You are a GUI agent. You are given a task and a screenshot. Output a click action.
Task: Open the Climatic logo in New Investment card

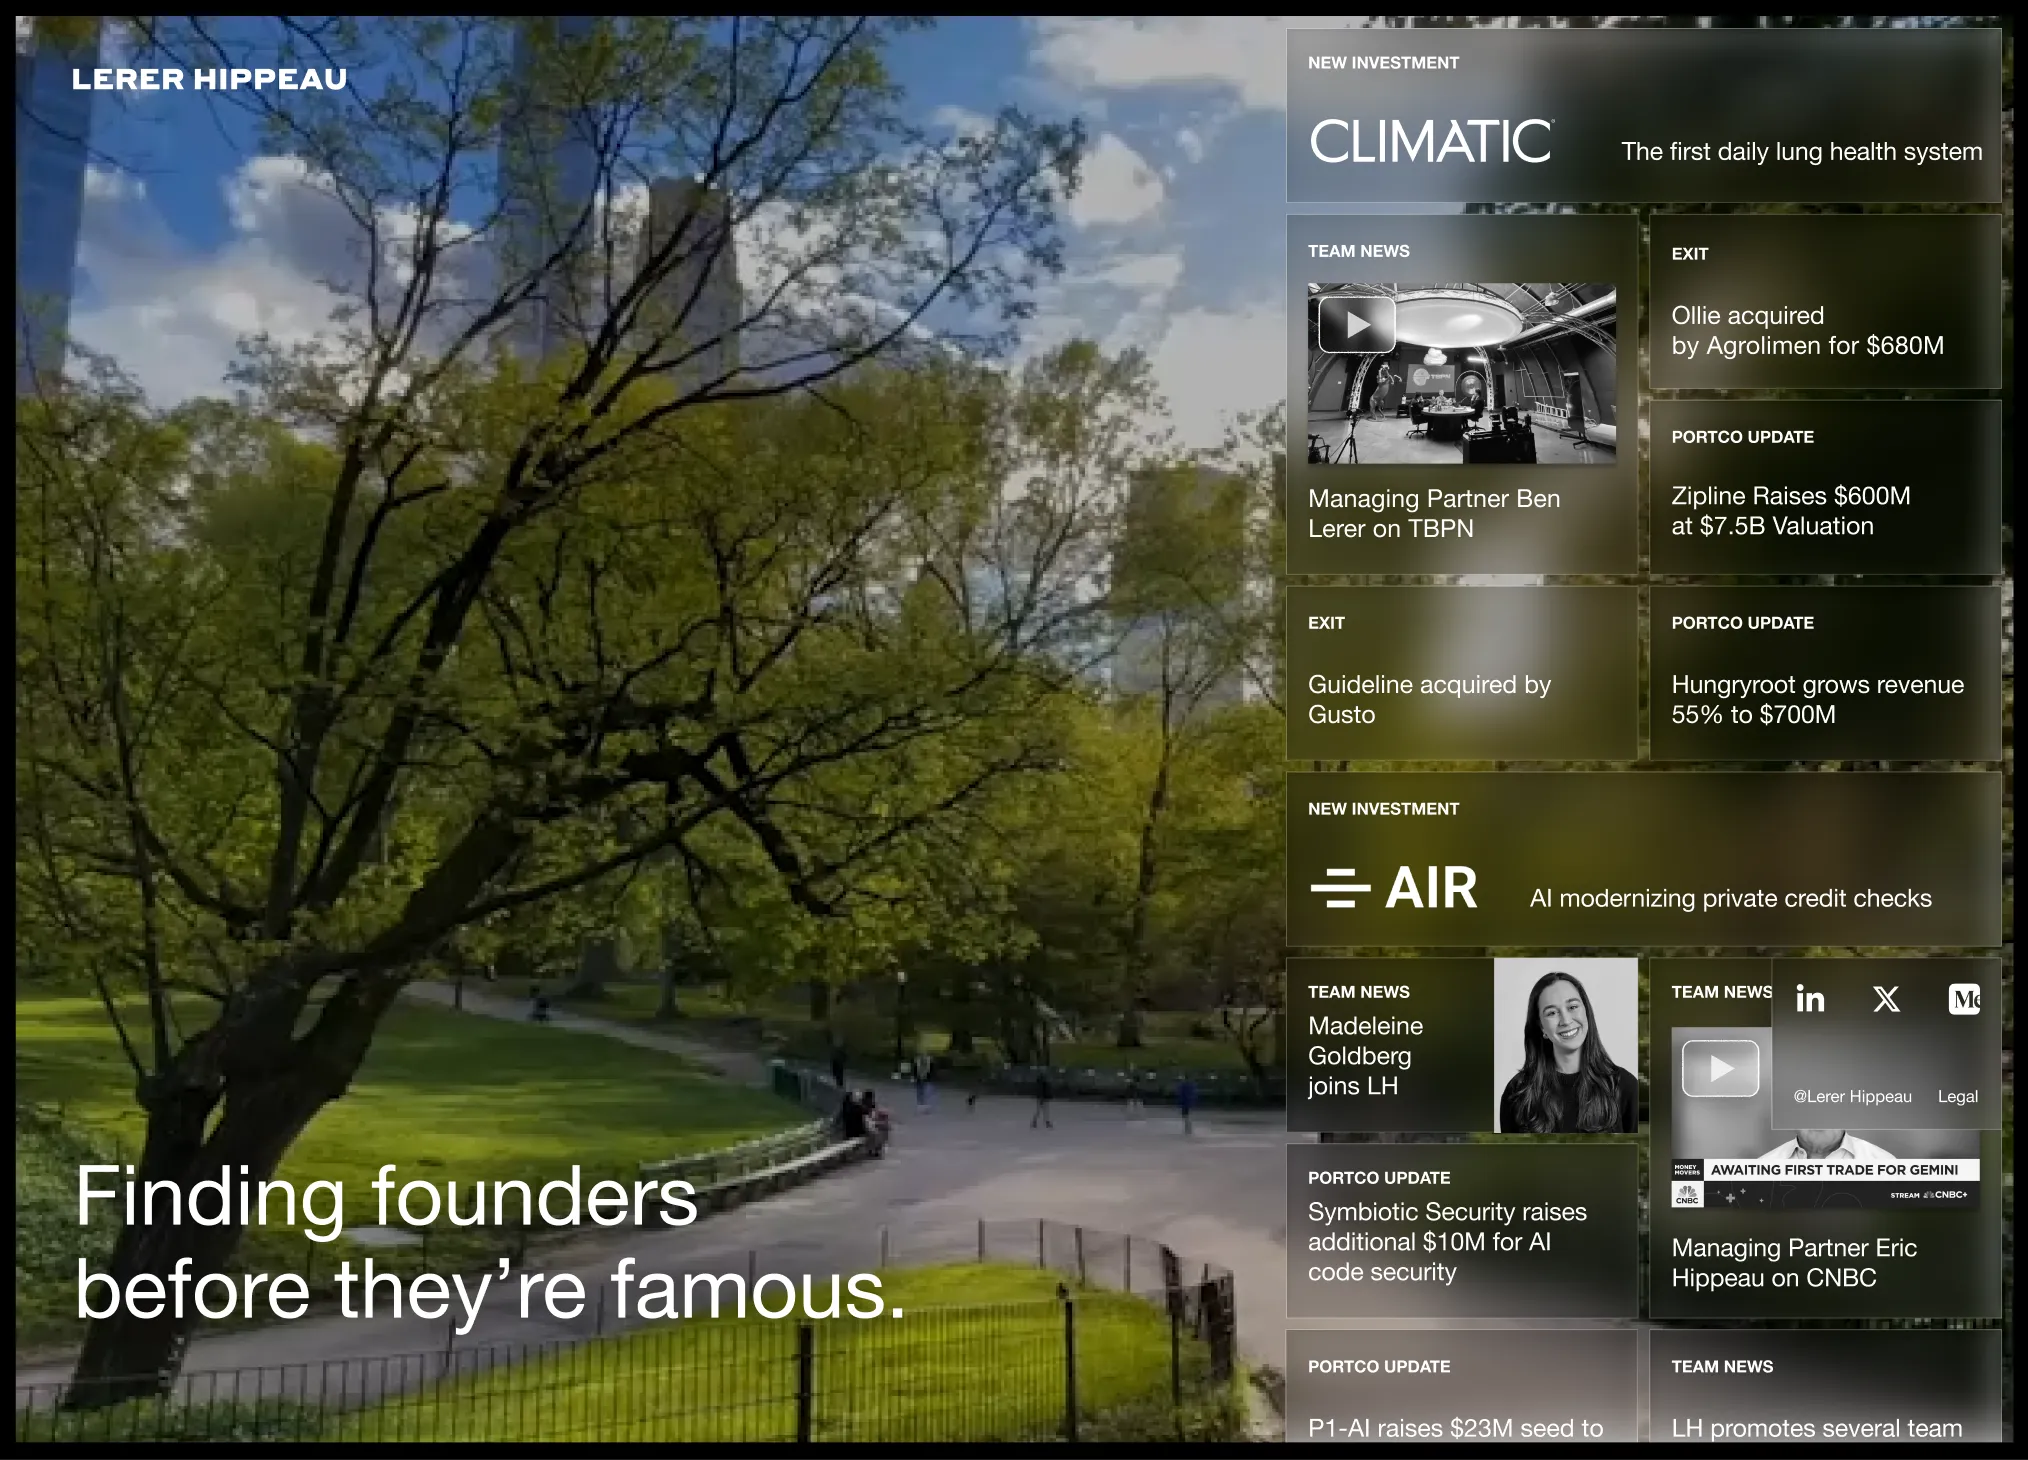click(x=1431, y=141)
